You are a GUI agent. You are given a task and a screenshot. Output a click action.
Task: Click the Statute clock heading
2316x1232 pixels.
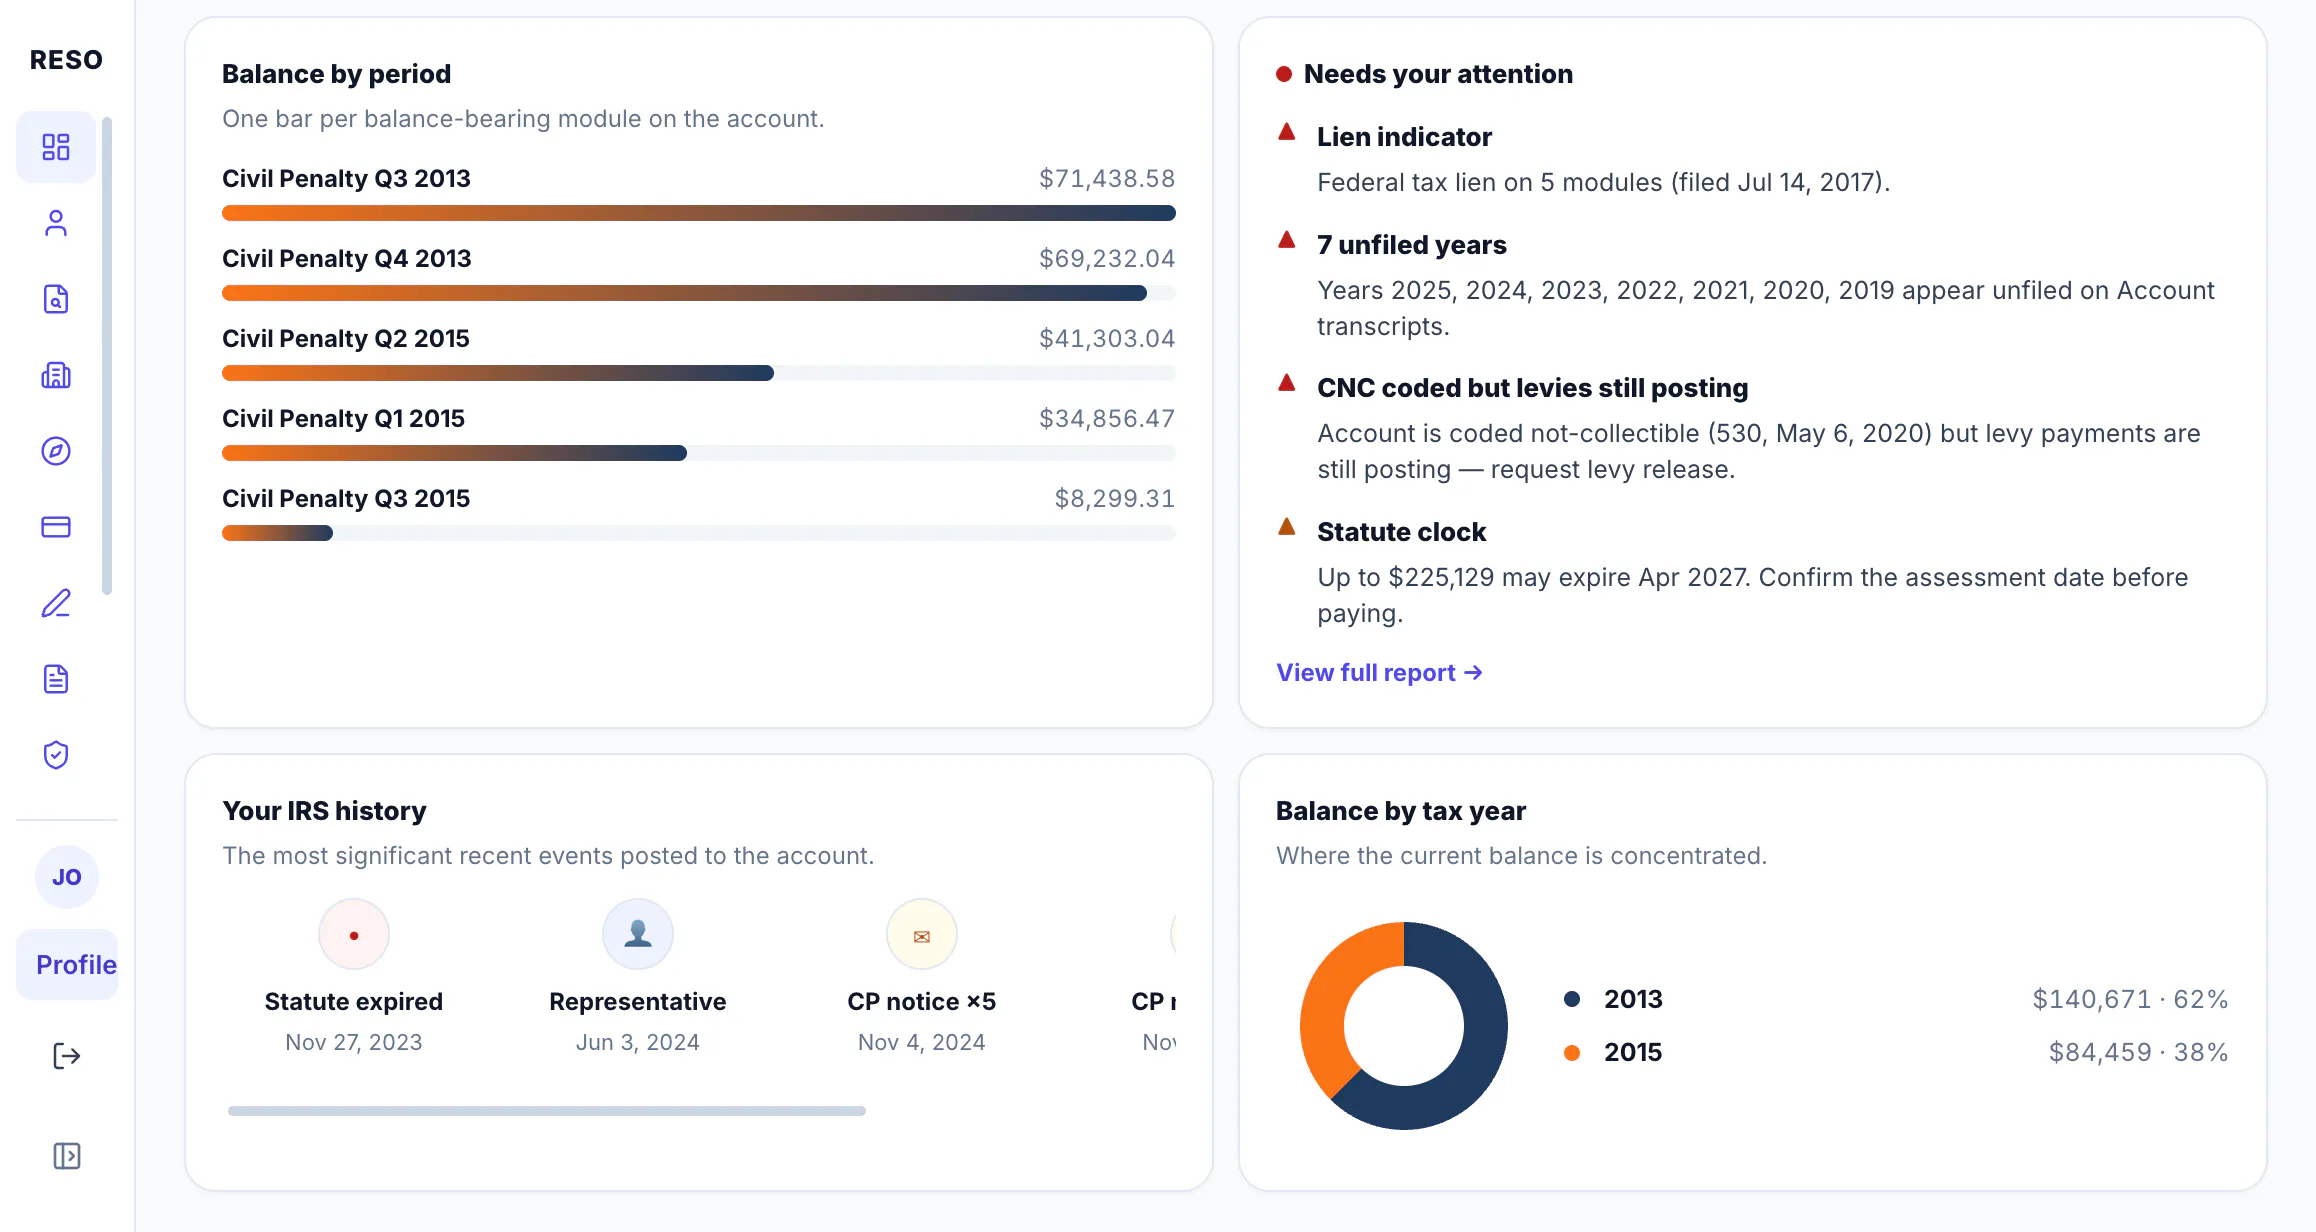(x=1401, y=531)
